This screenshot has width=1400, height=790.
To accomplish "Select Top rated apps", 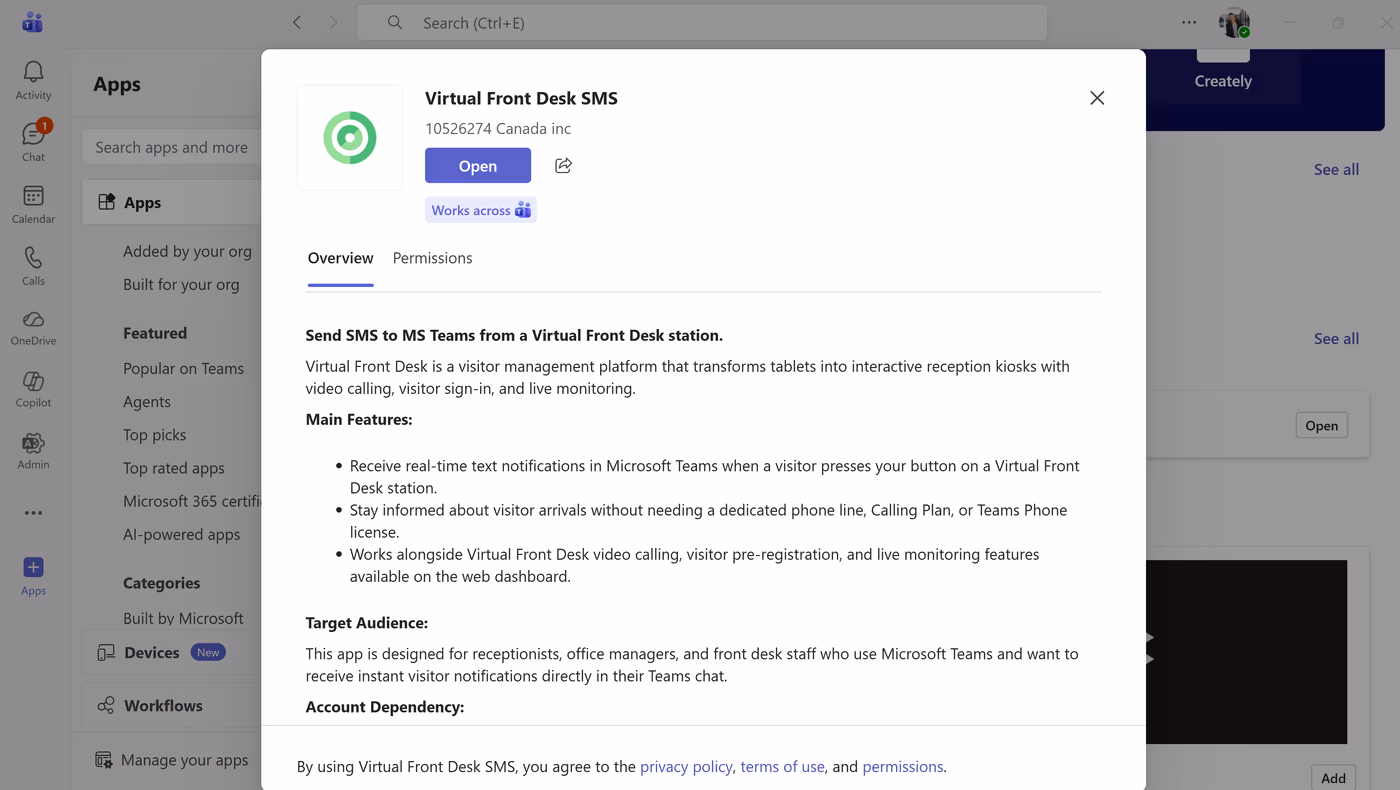I will click(x=174, y=468).
